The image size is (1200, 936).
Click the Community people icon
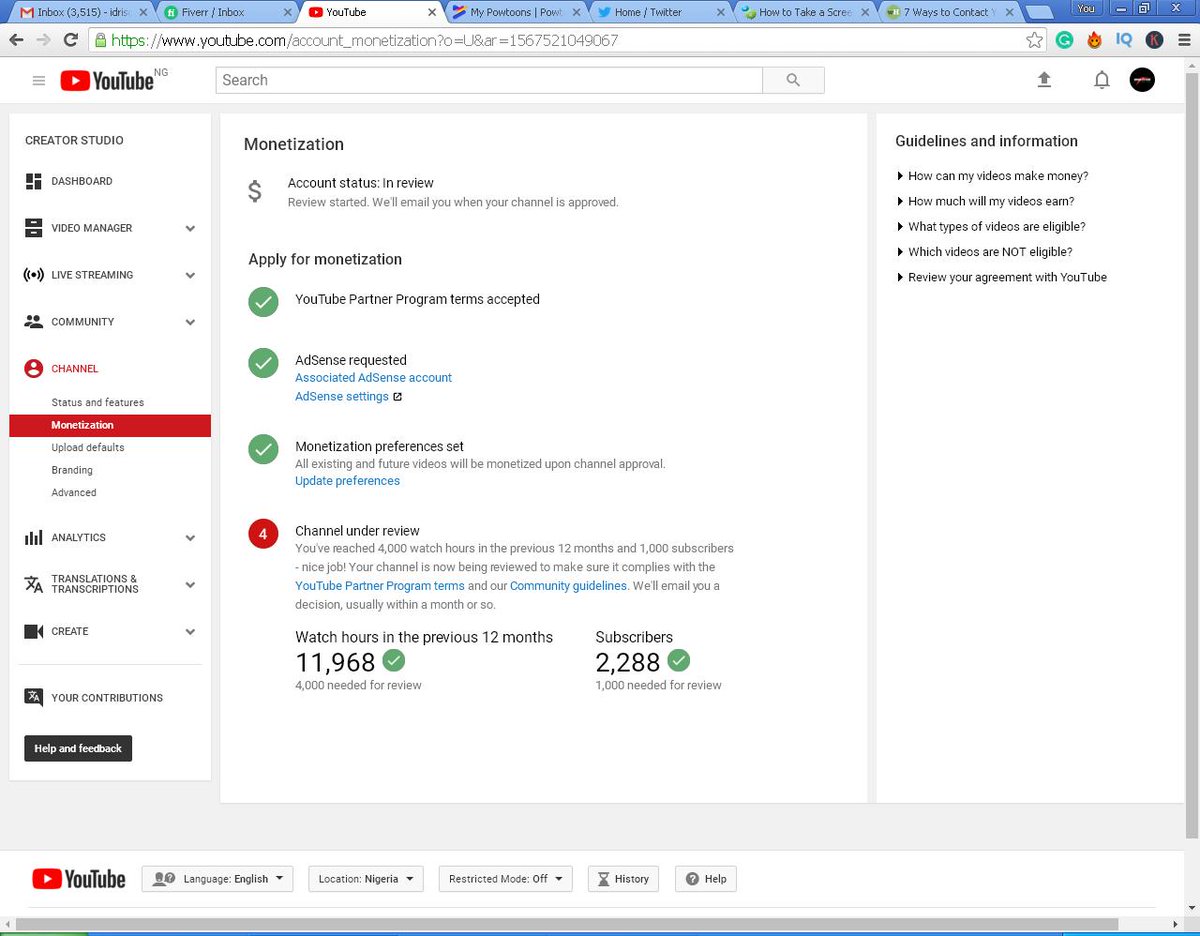(33, 322)
